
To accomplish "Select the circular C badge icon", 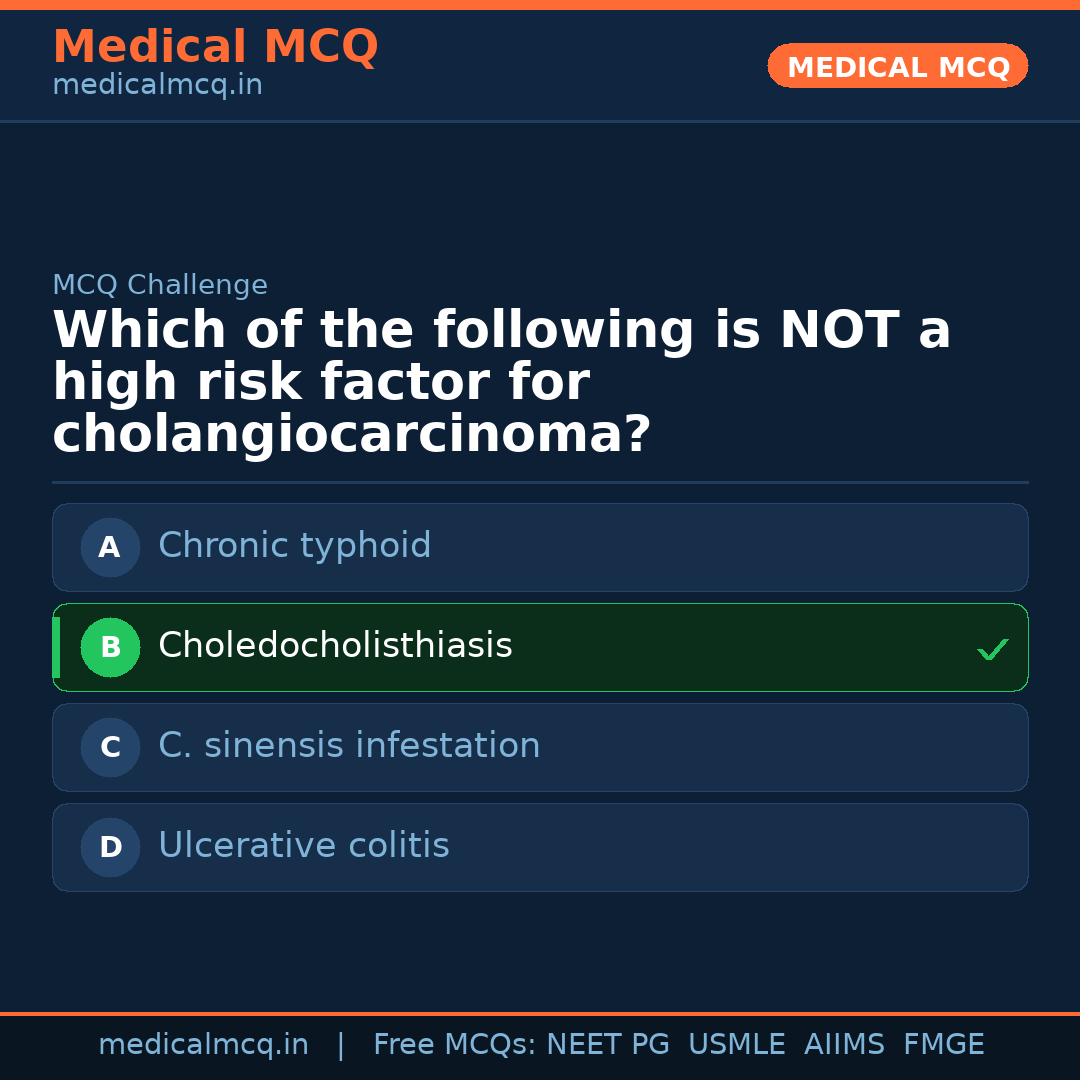I will click(110, 747).
